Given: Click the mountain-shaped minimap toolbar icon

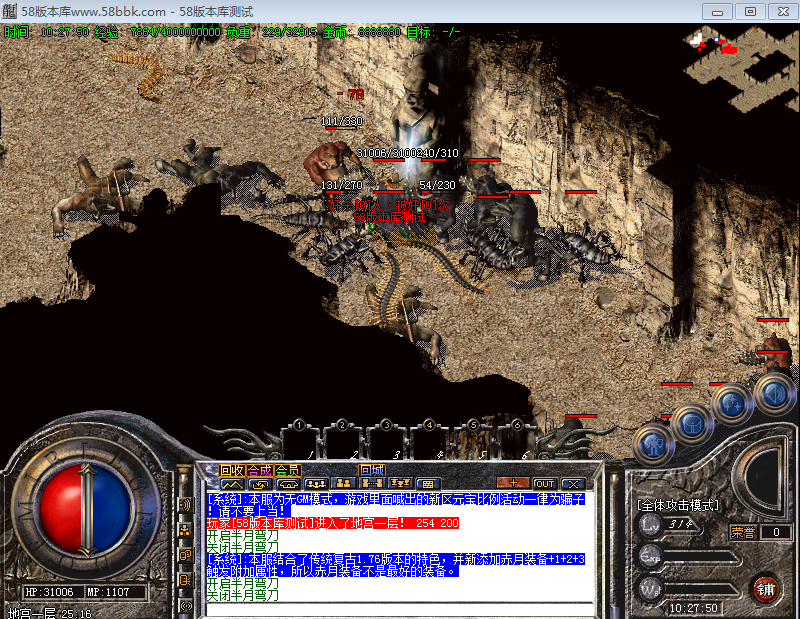Looking at the screenshot, I should tap(232, 483).
